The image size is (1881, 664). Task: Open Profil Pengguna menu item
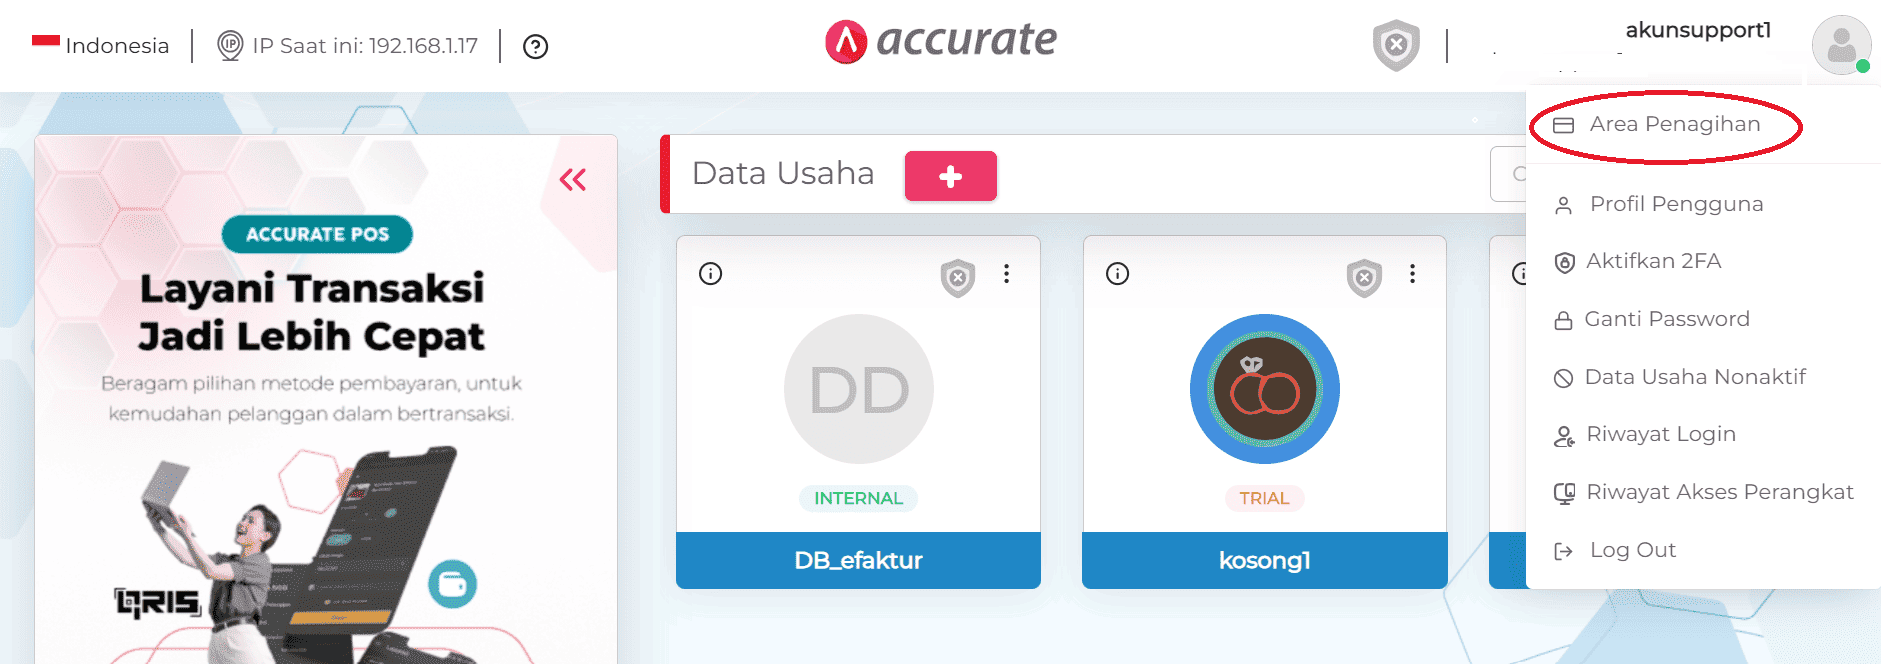click(x=1676, y=204)
